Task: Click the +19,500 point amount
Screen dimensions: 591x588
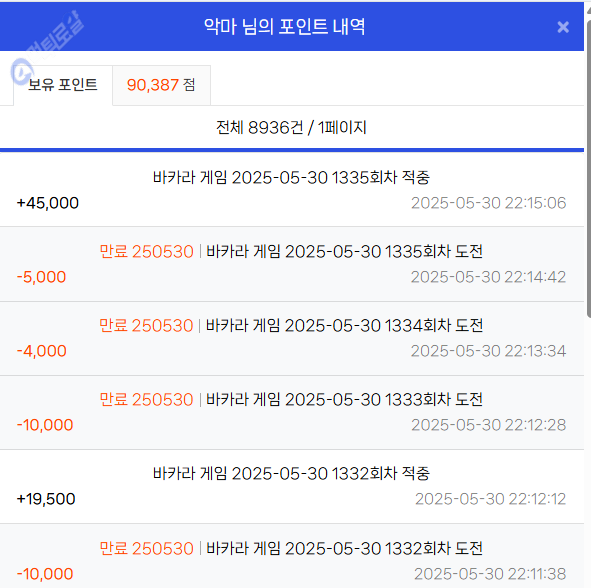Action: (x=46, y=499)
